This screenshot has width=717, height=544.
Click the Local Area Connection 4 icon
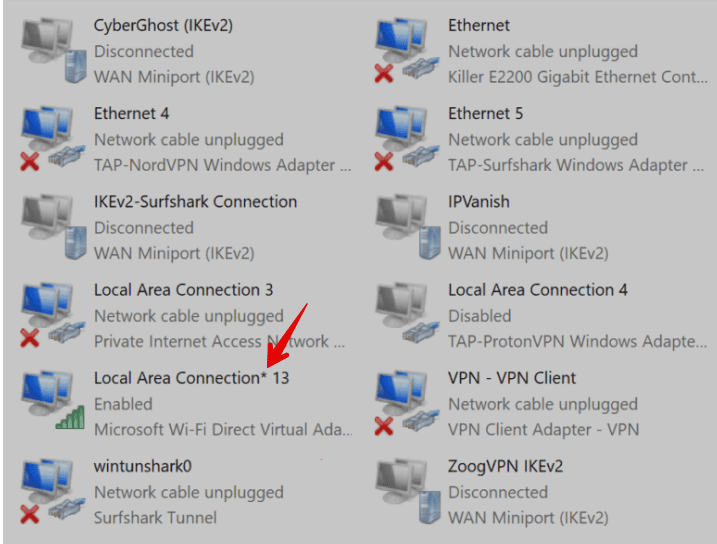(x=403, y=315)
